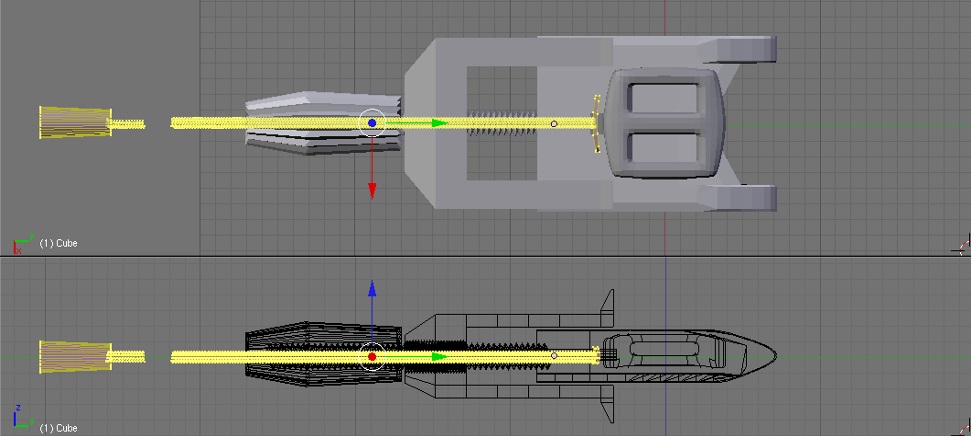Click the upper triangular fin in lower viewport
Screen dimensions: 971x436
(606, 308)
